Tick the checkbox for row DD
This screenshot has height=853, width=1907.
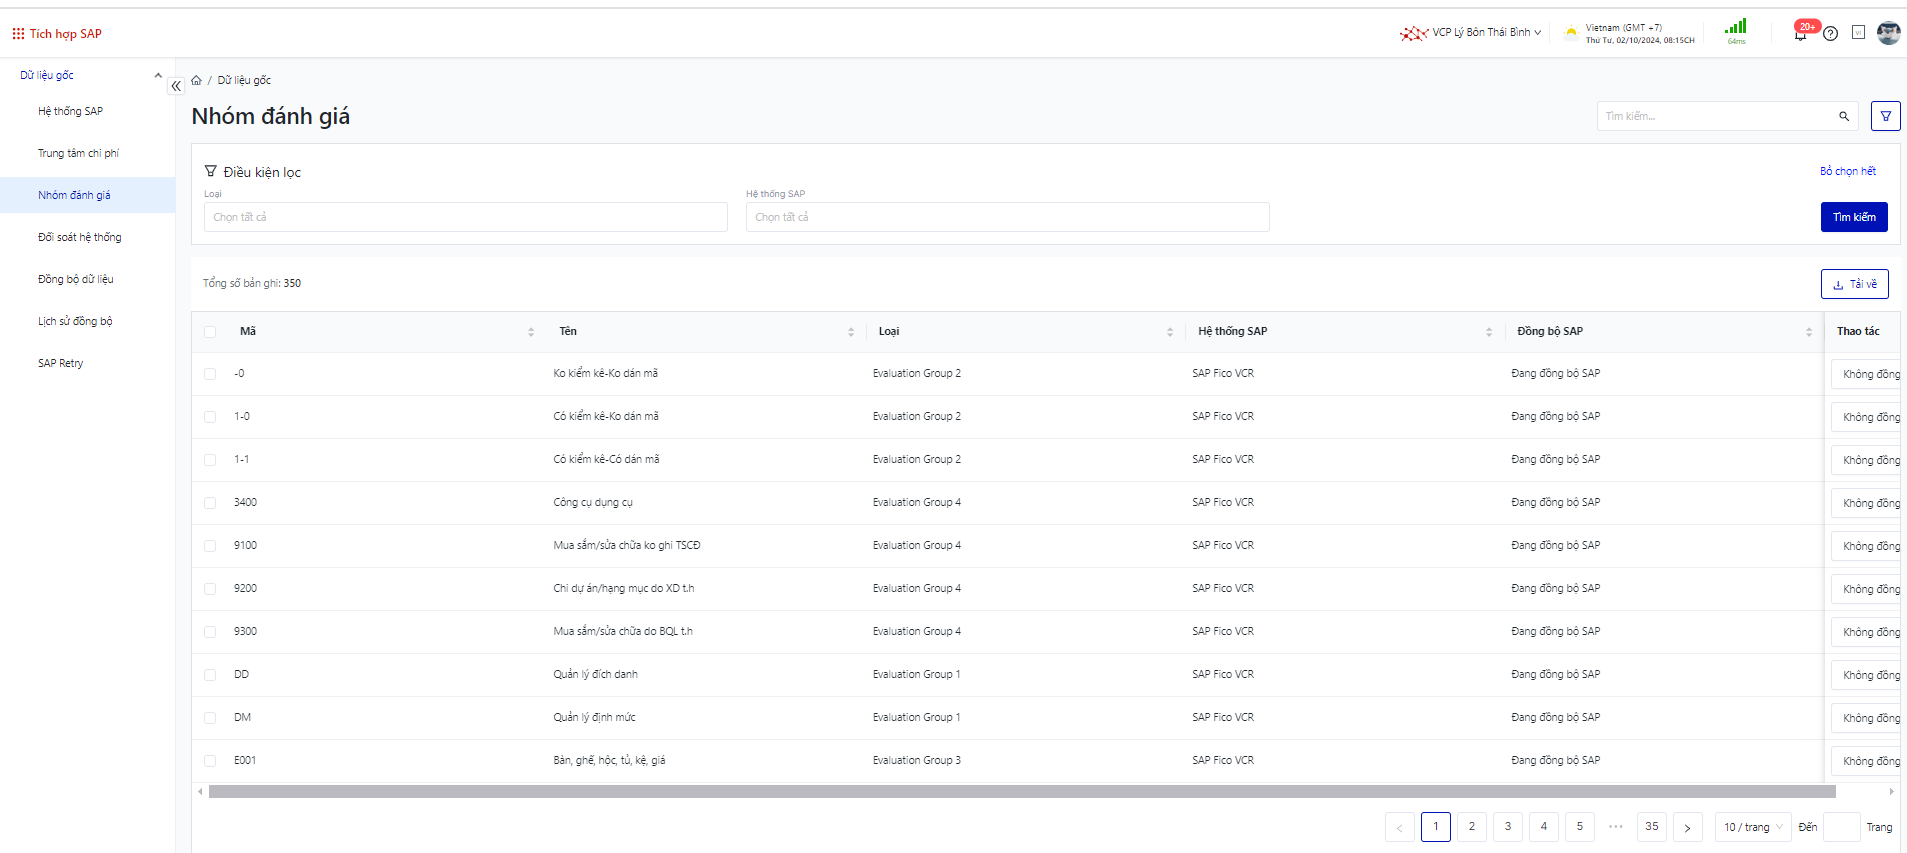[x=210, y=675]
